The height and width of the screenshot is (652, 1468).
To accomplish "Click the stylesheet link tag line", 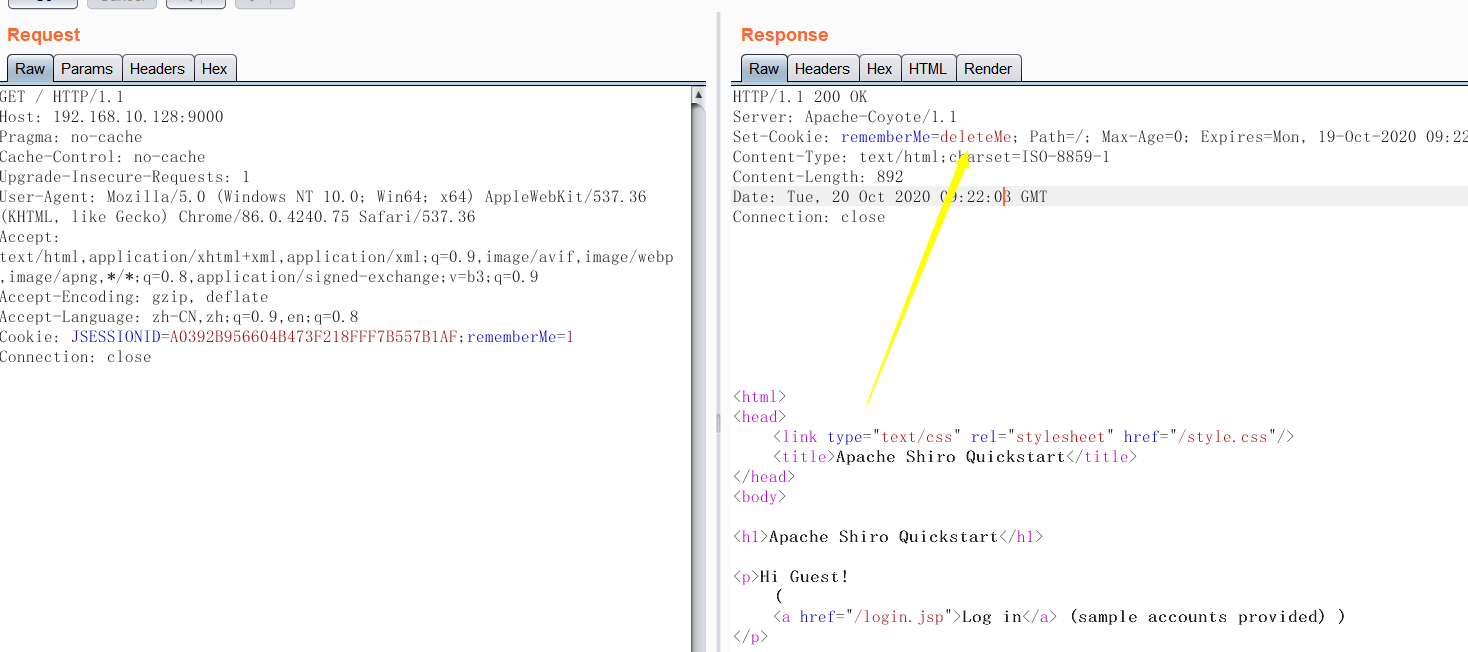I will tap(1034, 437).
